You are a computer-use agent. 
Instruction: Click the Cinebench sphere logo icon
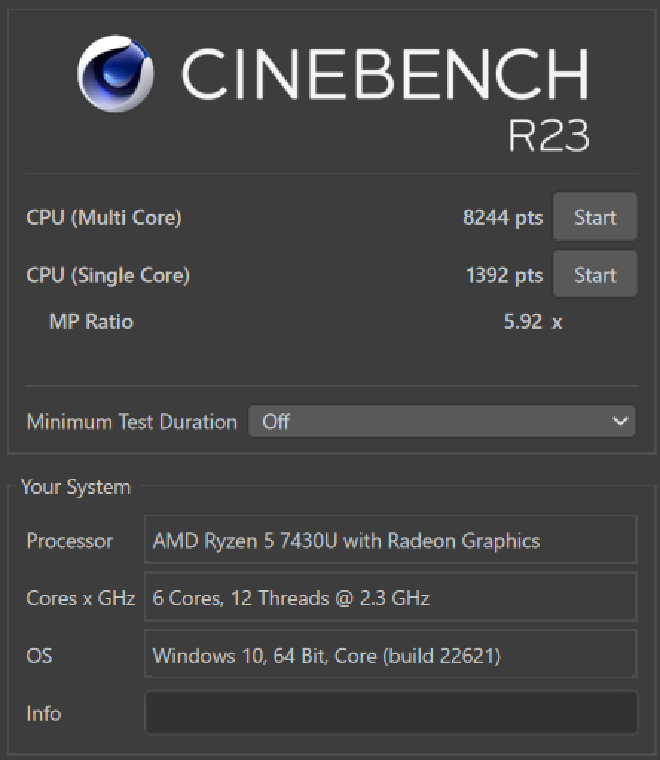tap(116, 75)
